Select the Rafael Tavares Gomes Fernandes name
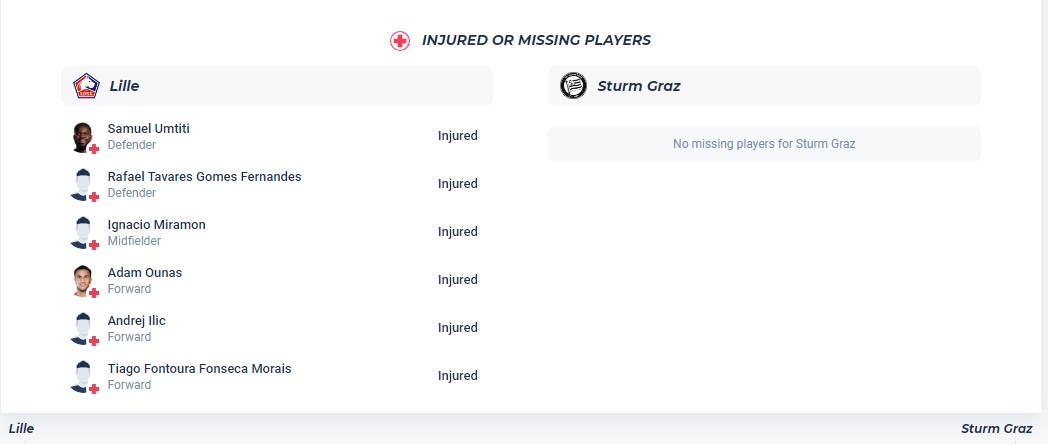 point(204,176)
